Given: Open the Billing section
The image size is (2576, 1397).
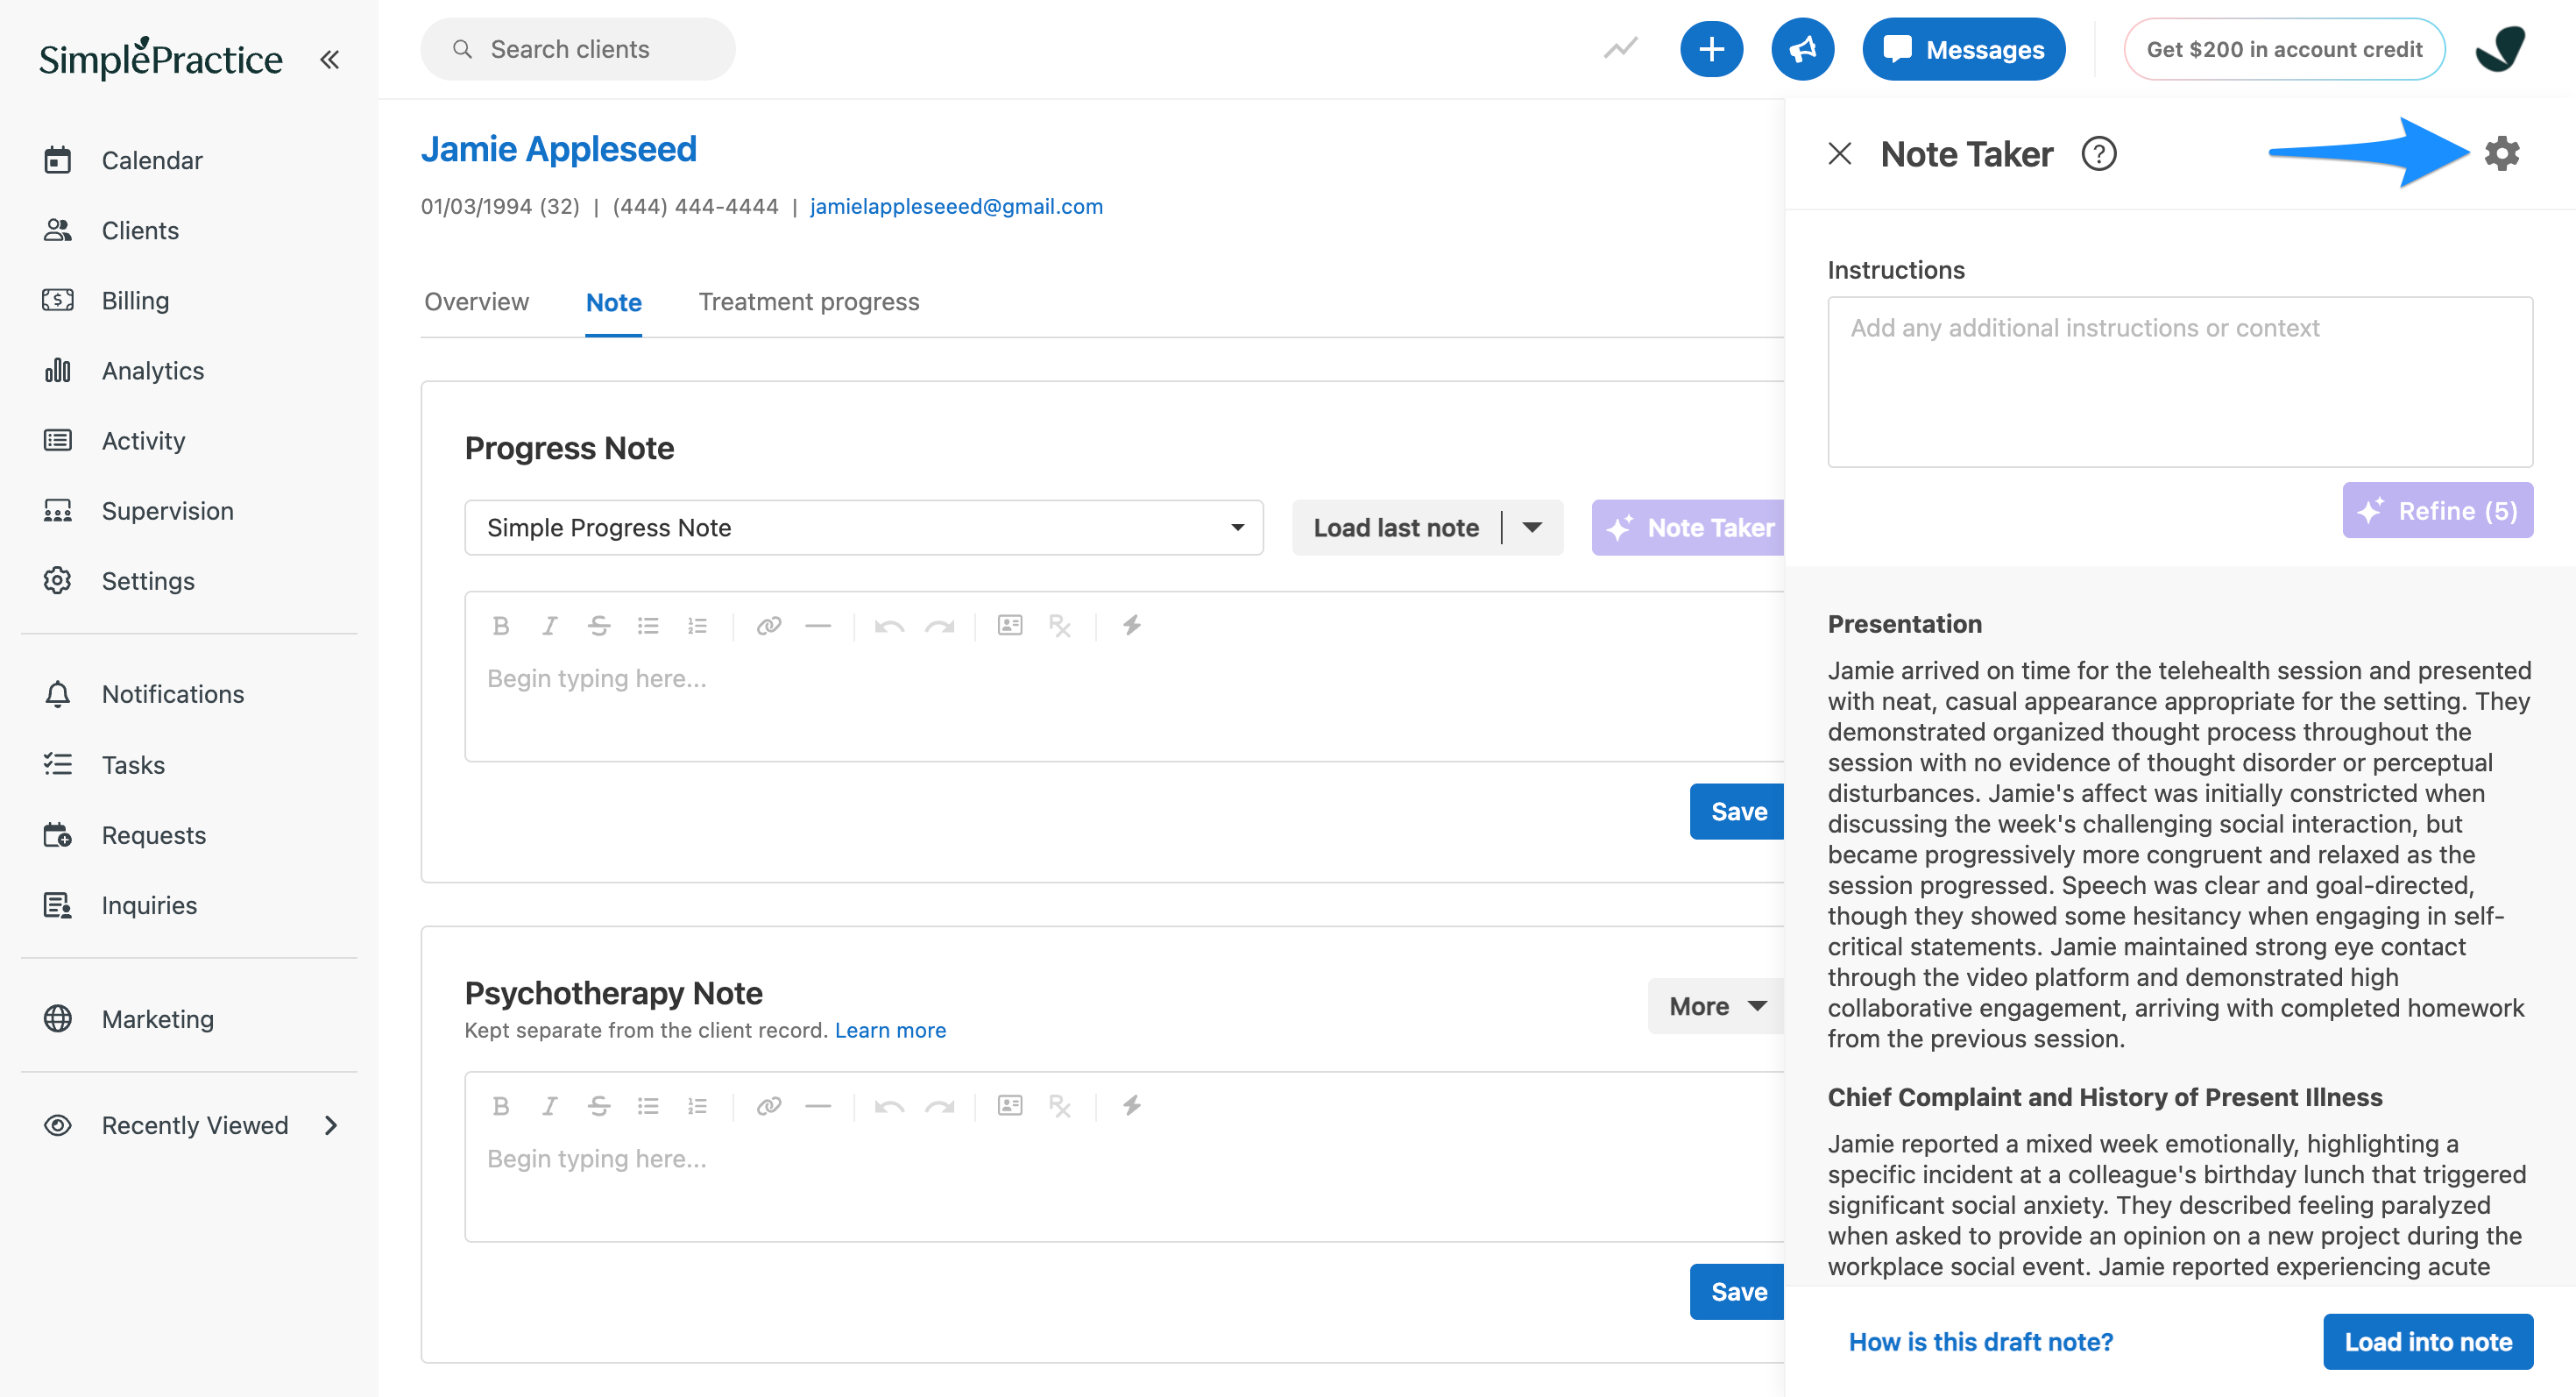Looking at the screenshot, I should point(105,300).
